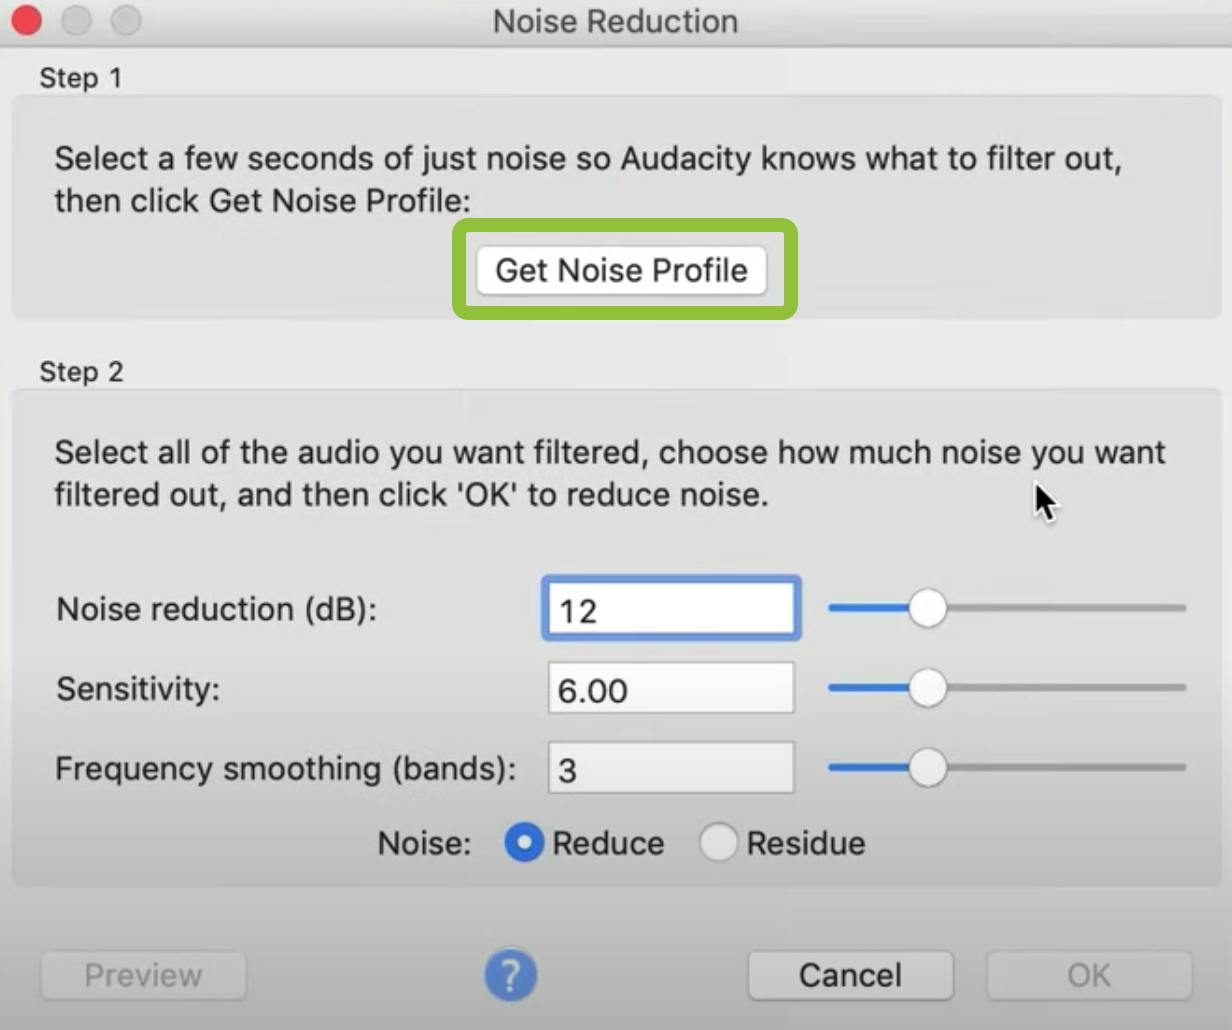1232x1030 pixels.
Task: Adjust the Noise reduction dB slider
Action: pyautogui.click(x=928, y=607)
